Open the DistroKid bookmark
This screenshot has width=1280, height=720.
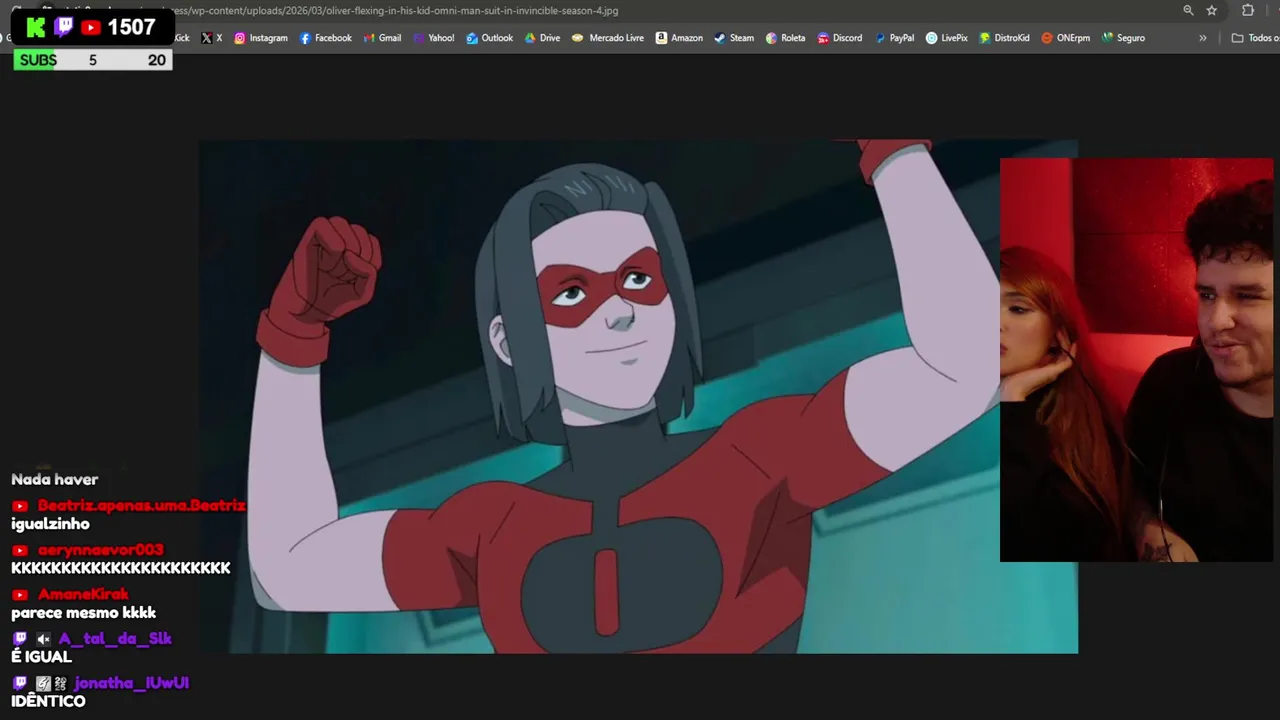1005,38
